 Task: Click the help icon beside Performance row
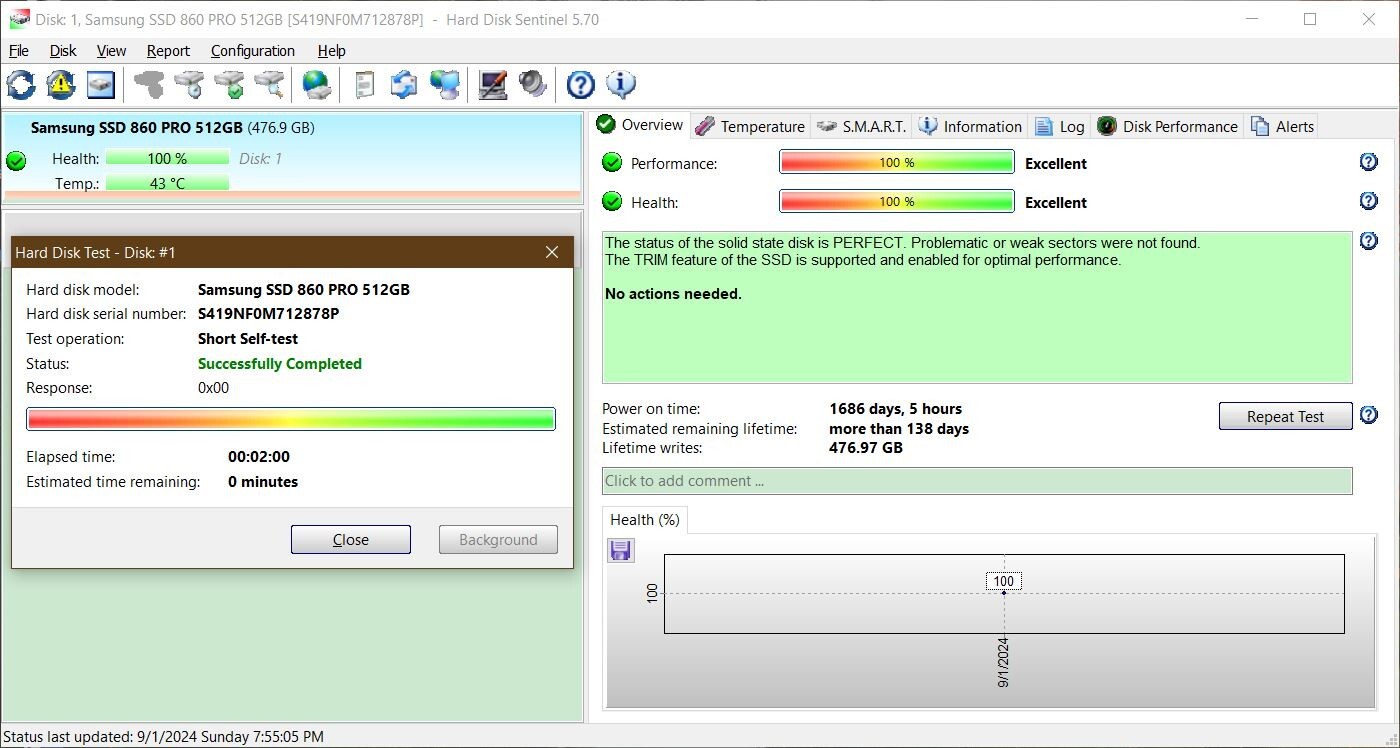[x=1369, y=162]
